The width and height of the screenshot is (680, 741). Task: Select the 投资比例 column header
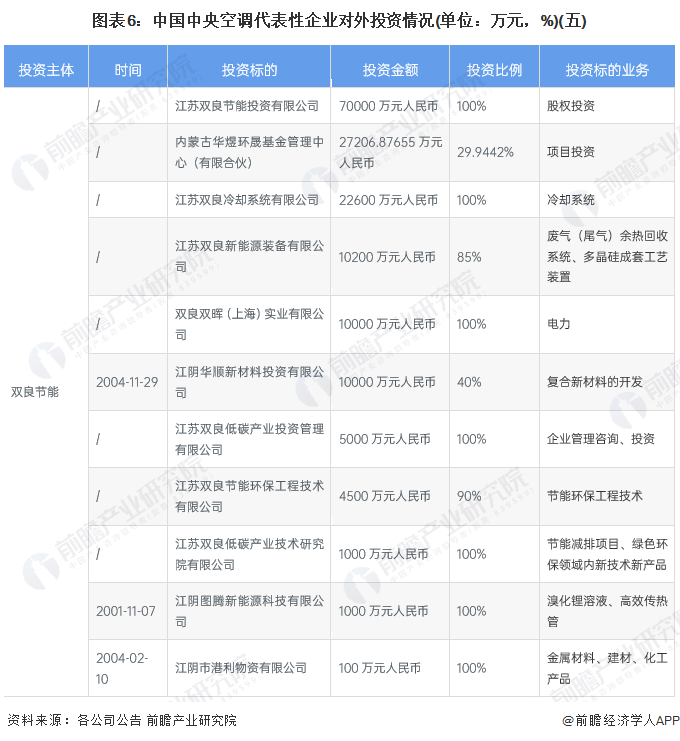494,70
